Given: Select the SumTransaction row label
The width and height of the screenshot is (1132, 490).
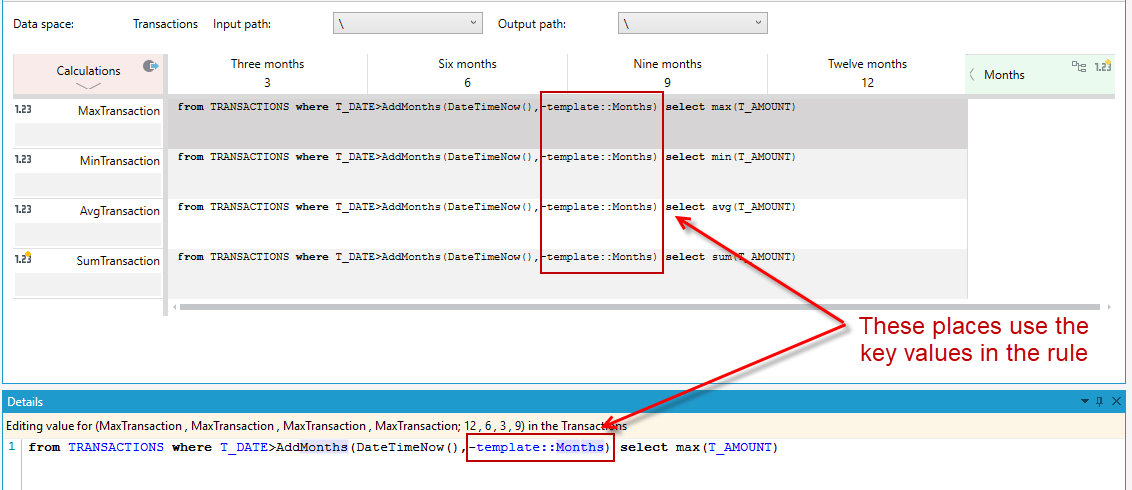Looking at the screenshot, I should click(x=118, y=261).
